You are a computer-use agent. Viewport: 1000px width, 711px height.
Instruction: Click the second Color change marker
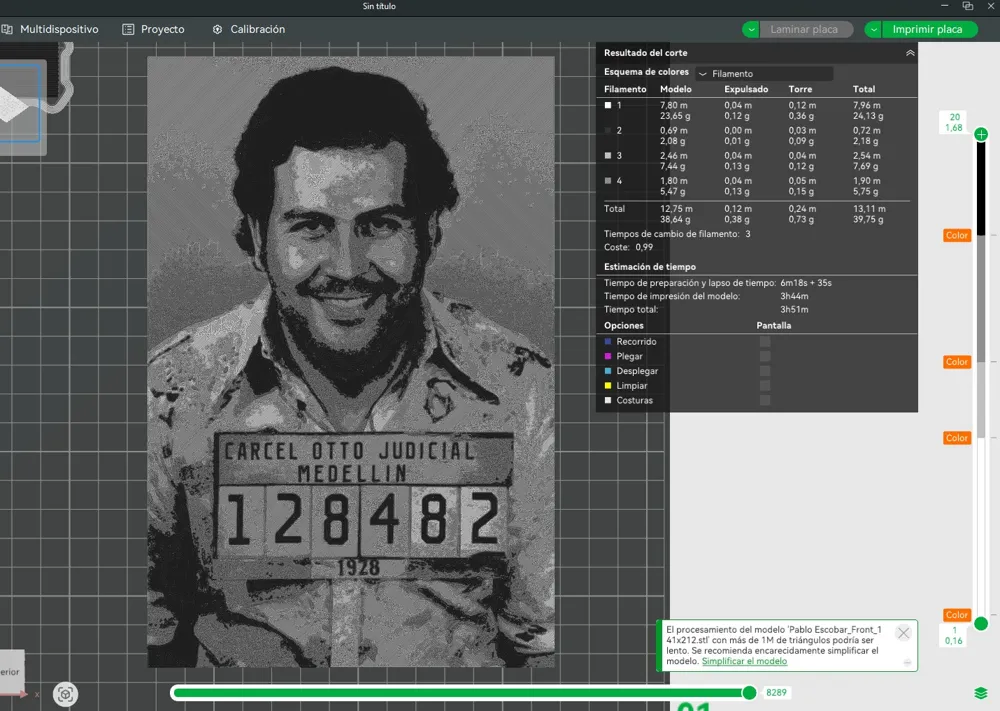957,362
